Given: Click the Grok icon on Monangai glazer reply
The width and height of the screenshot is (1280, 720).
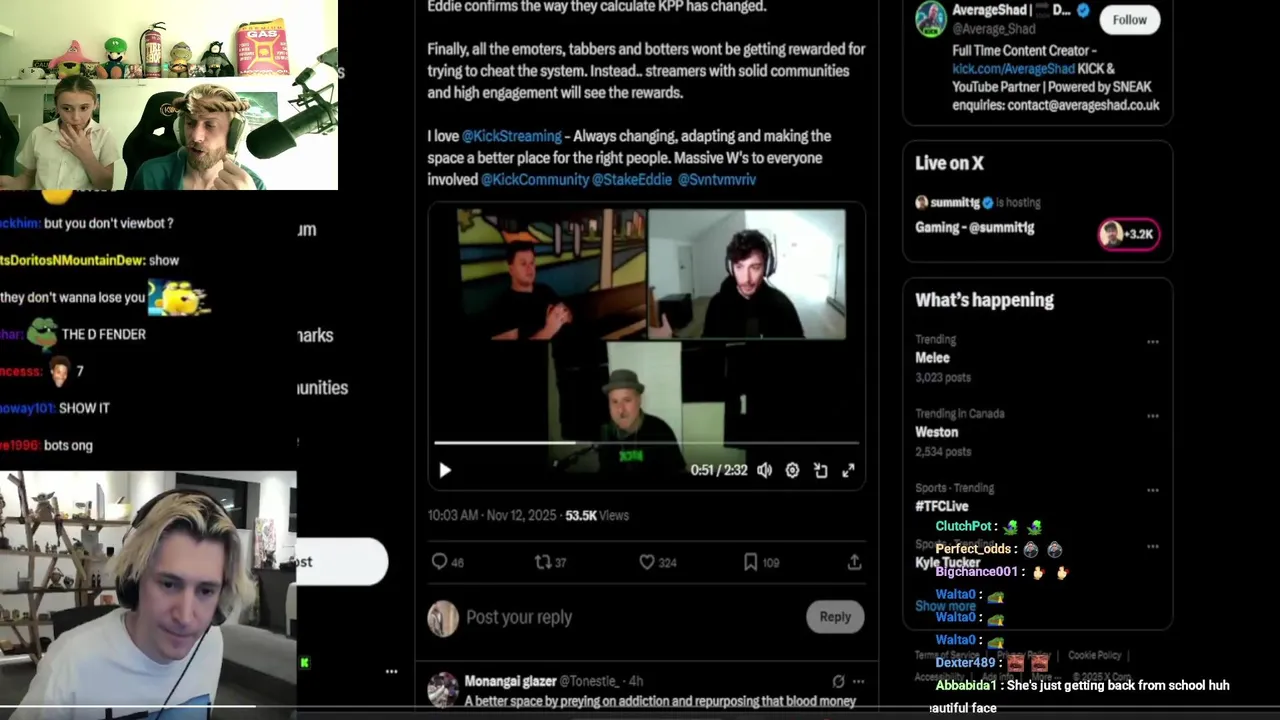Looking at the screenshot, I should pyautogui.click(x=838, y=682).
